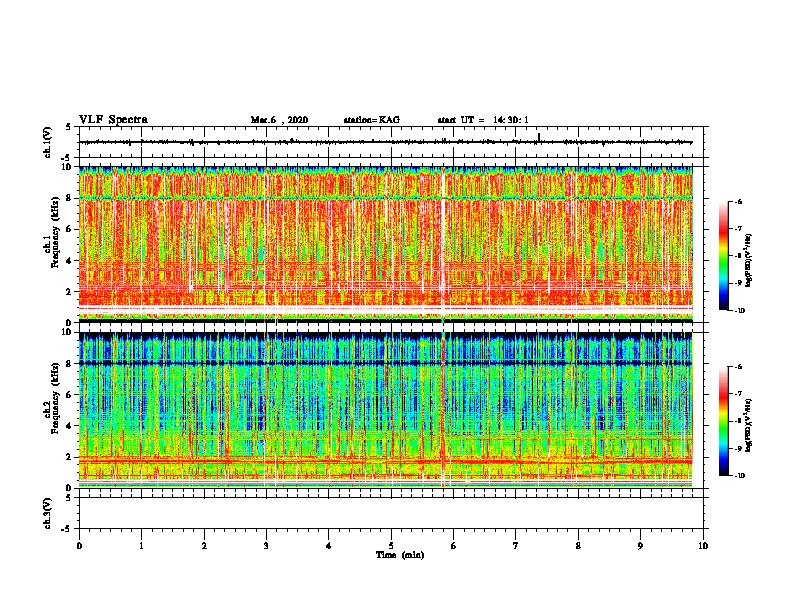Click the "4" tick on the time axis

pyautogui.click(x=329, y=545)
